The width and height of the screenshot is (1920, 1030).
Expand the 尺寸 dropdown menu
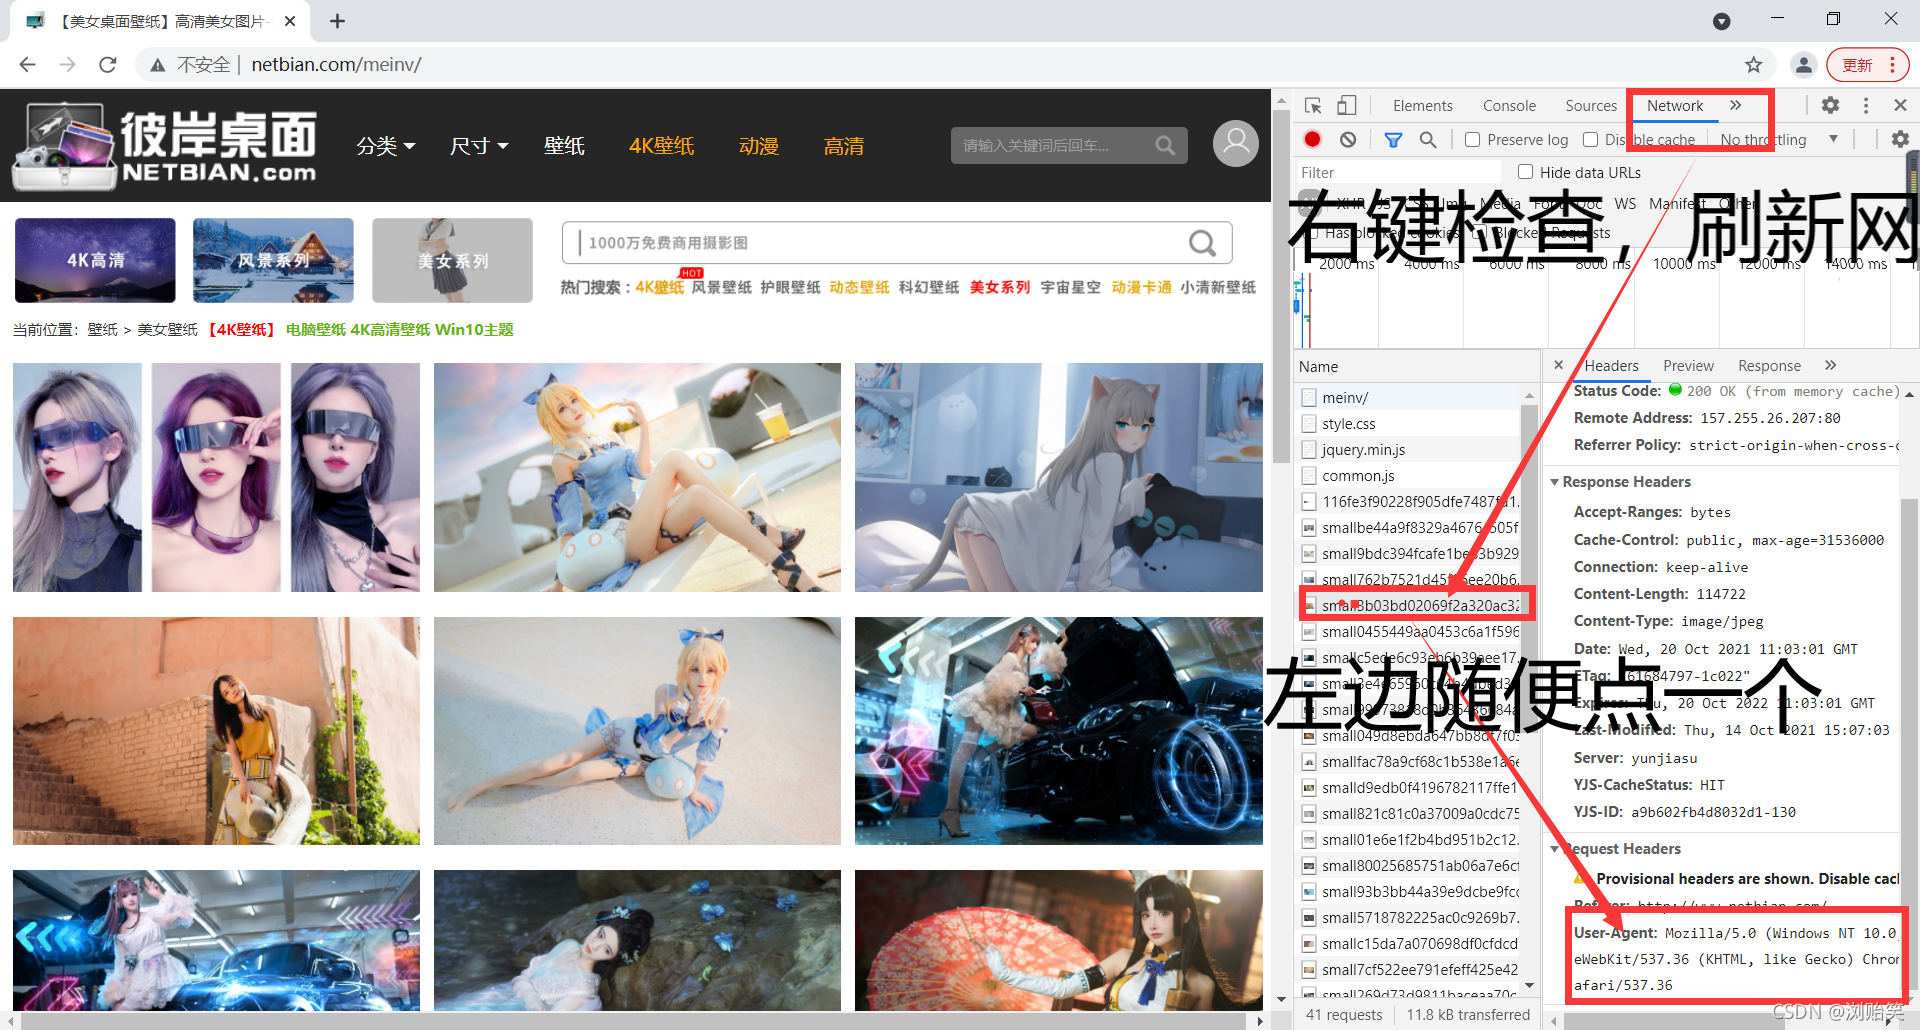(x=479, y=146)
